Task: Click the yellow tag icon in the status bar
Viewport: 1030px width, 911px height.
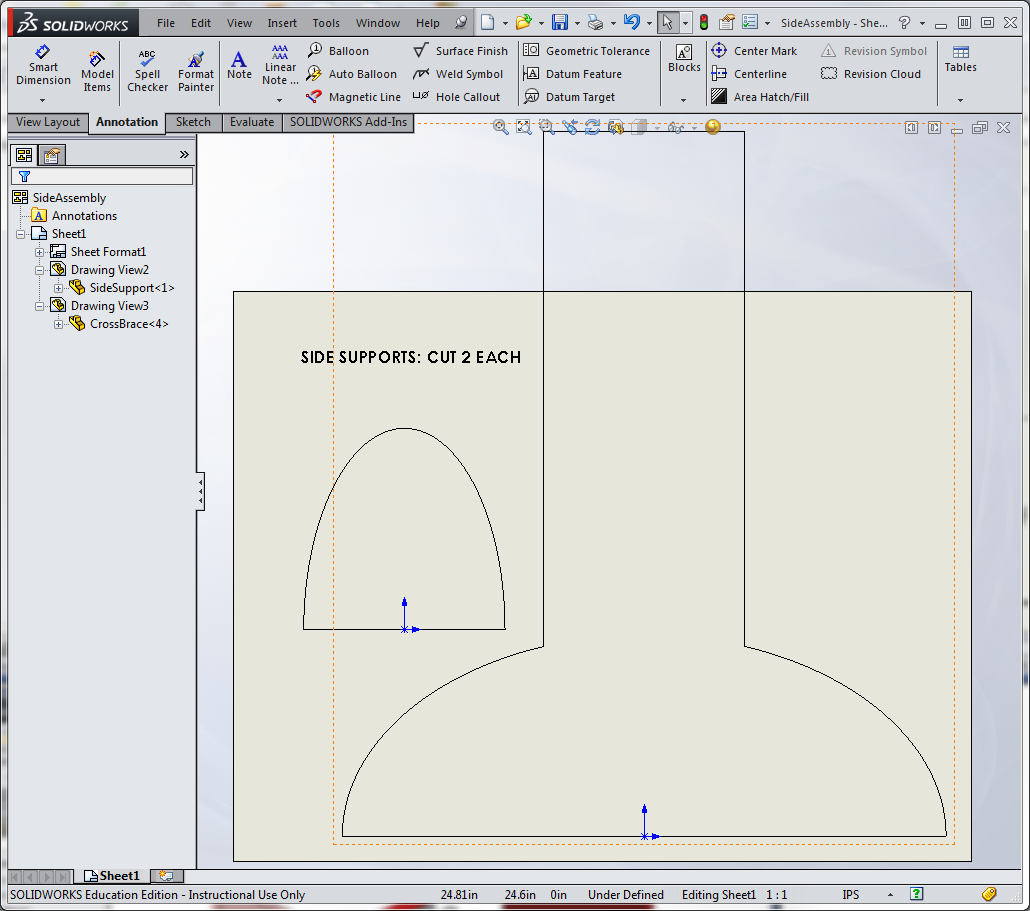Action: 989,894
